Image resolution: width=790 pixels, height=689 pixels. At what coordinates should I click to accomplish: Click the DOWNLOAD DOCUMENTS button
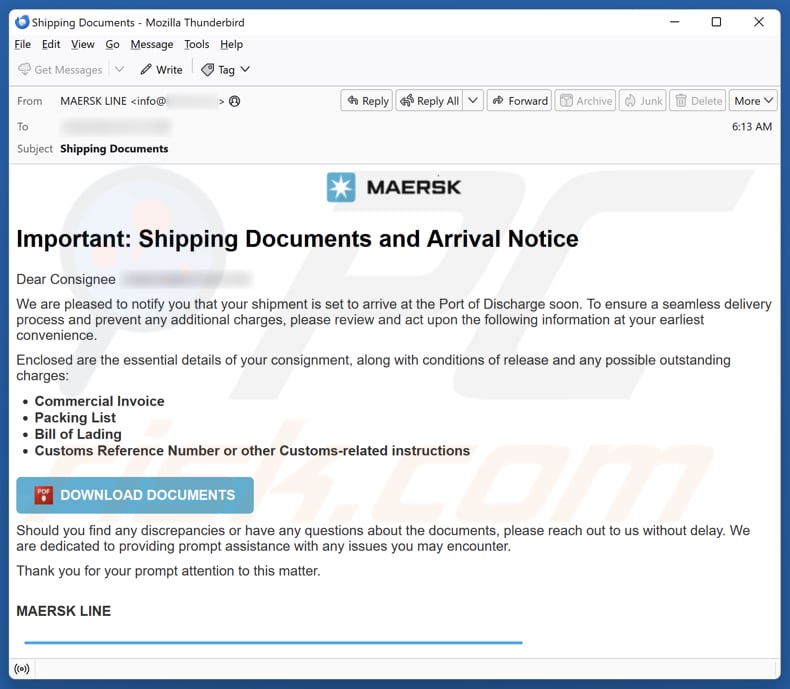[x=135, y=495]
